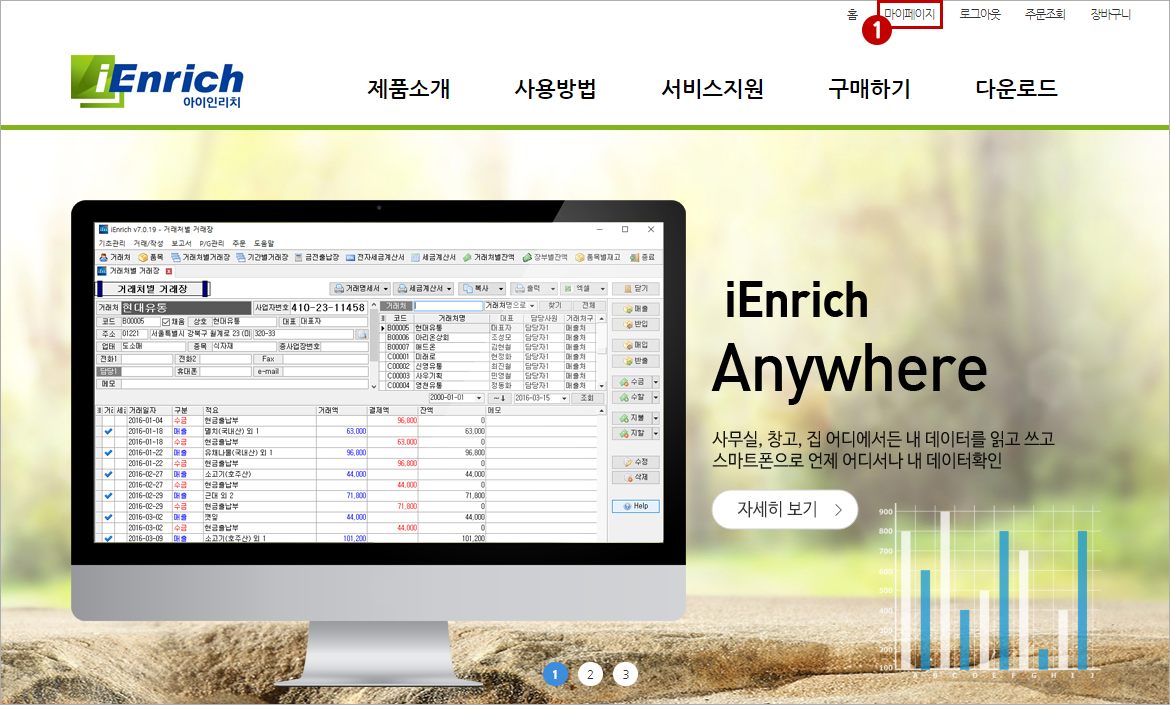The image size is (1170, 705).
Task: Click 품목별재고 toolbar icon in iEnrich app
Action: pos(598,257)
